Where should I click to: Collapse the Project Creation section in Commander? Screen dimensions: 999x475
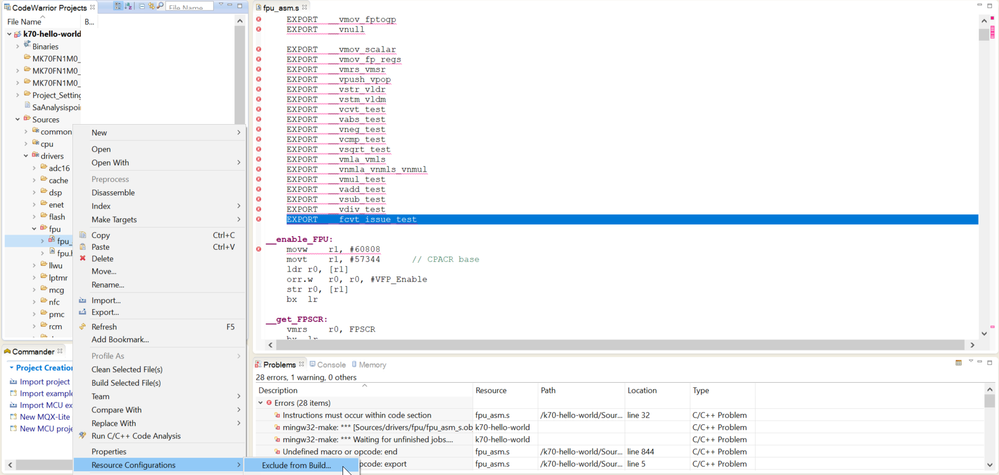point(11,368)
